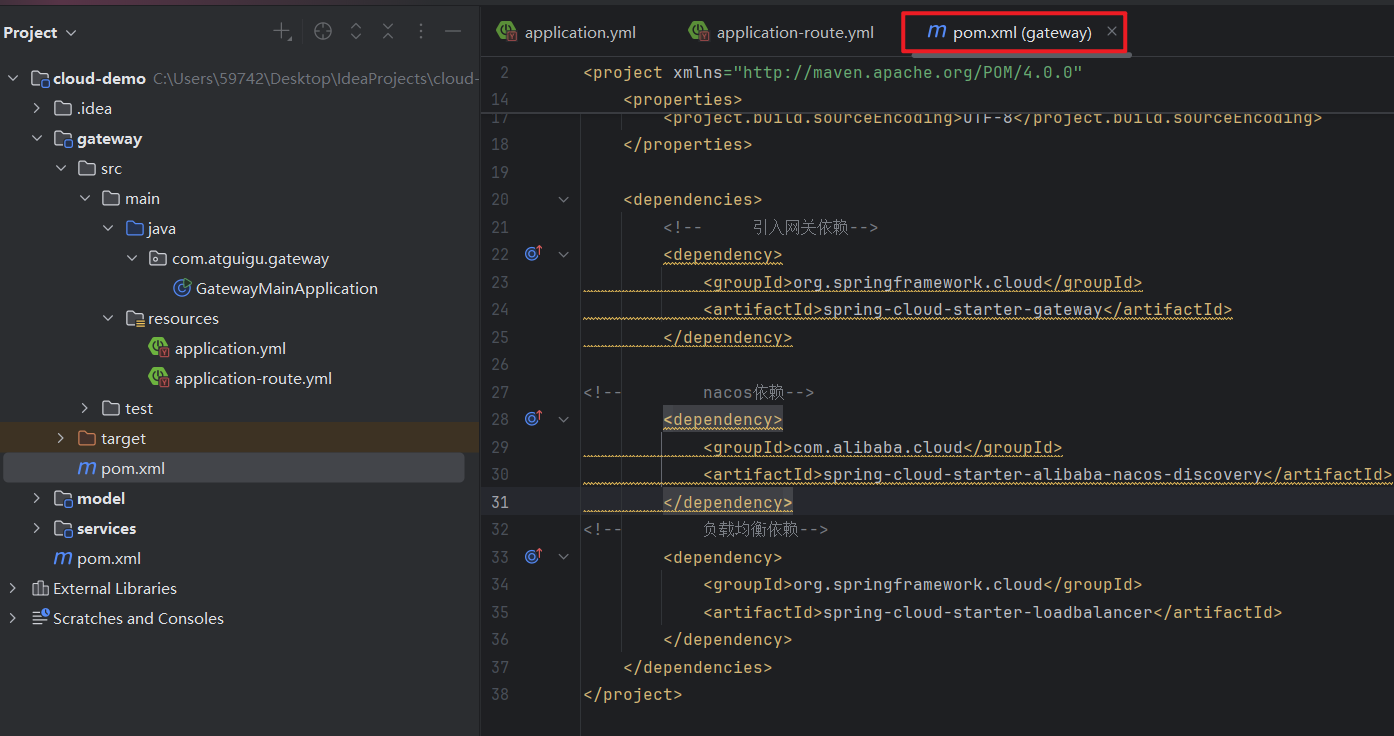Click line number 31 in gutter
Image resolution: width=1394 pixels, height=736 pixels.
point(499,502)
